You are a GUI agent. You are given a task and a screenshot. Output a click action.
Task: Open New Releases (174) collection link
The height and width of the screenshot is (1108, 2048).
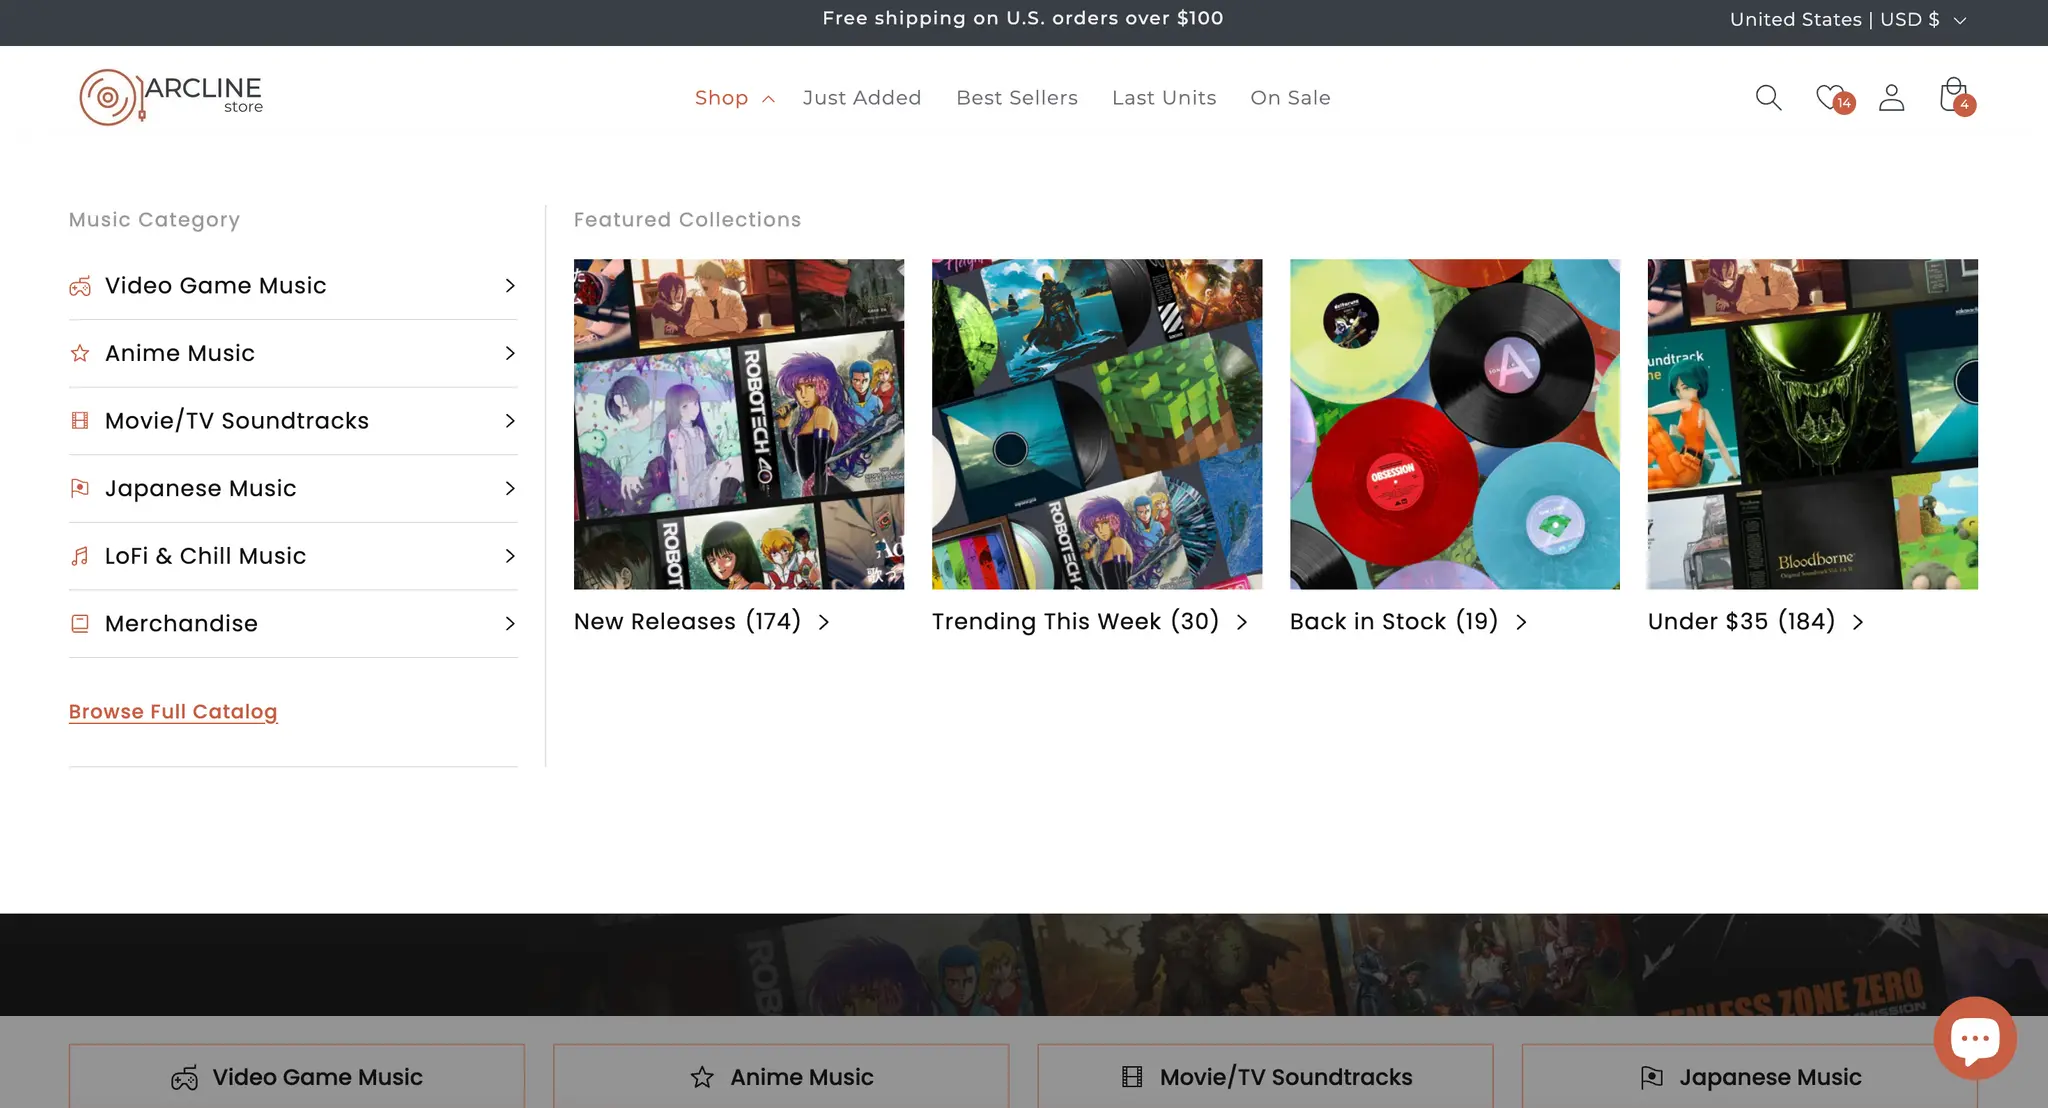point(688,621)
